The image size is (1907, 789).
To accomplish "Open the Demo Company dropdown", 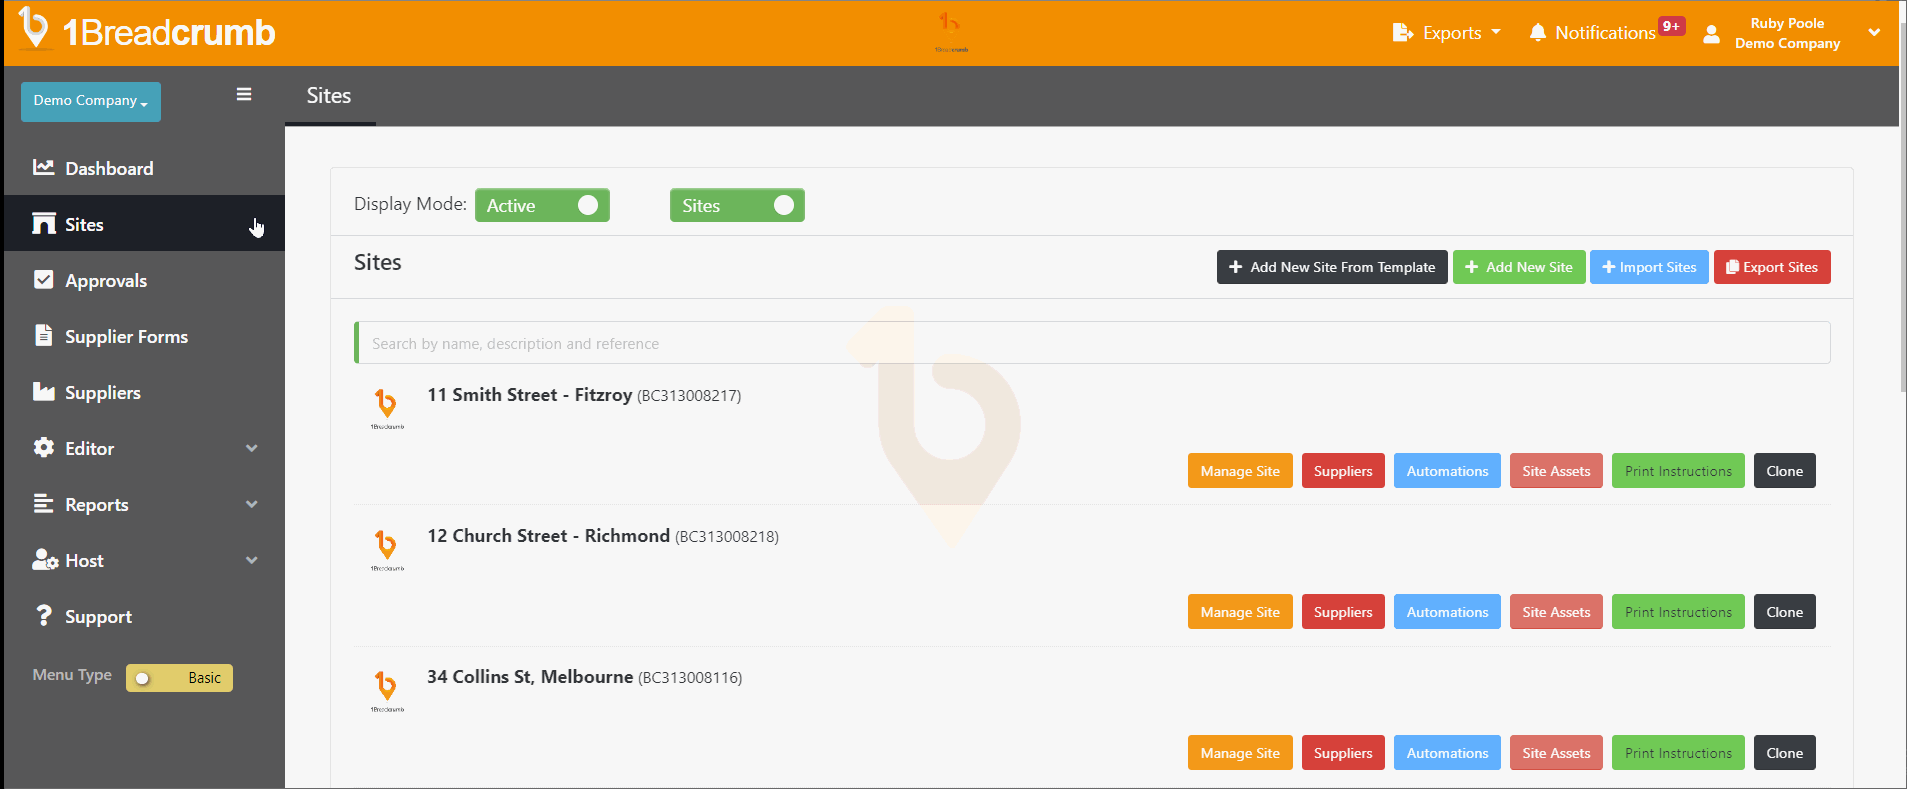I will coord(91,101).
